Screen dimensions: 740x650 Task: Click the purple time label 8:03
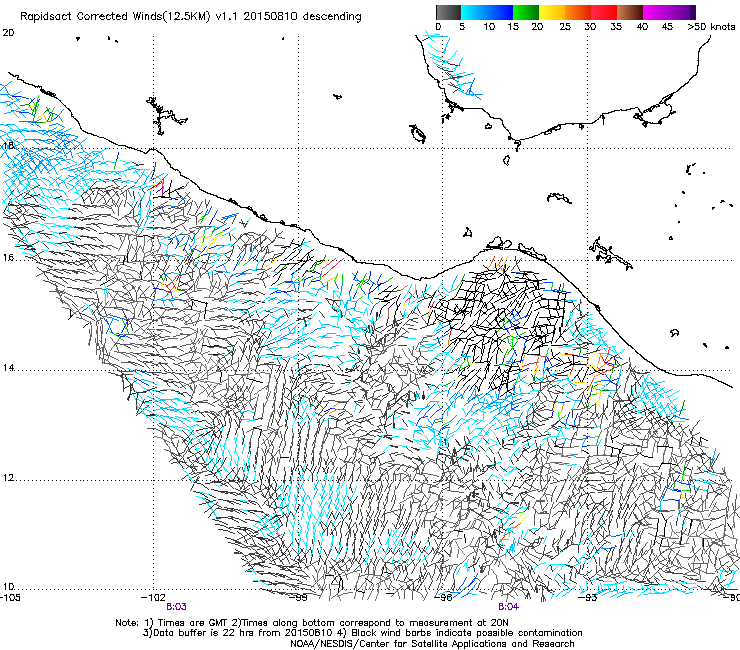pyautogui.click(x=176, y=607)
